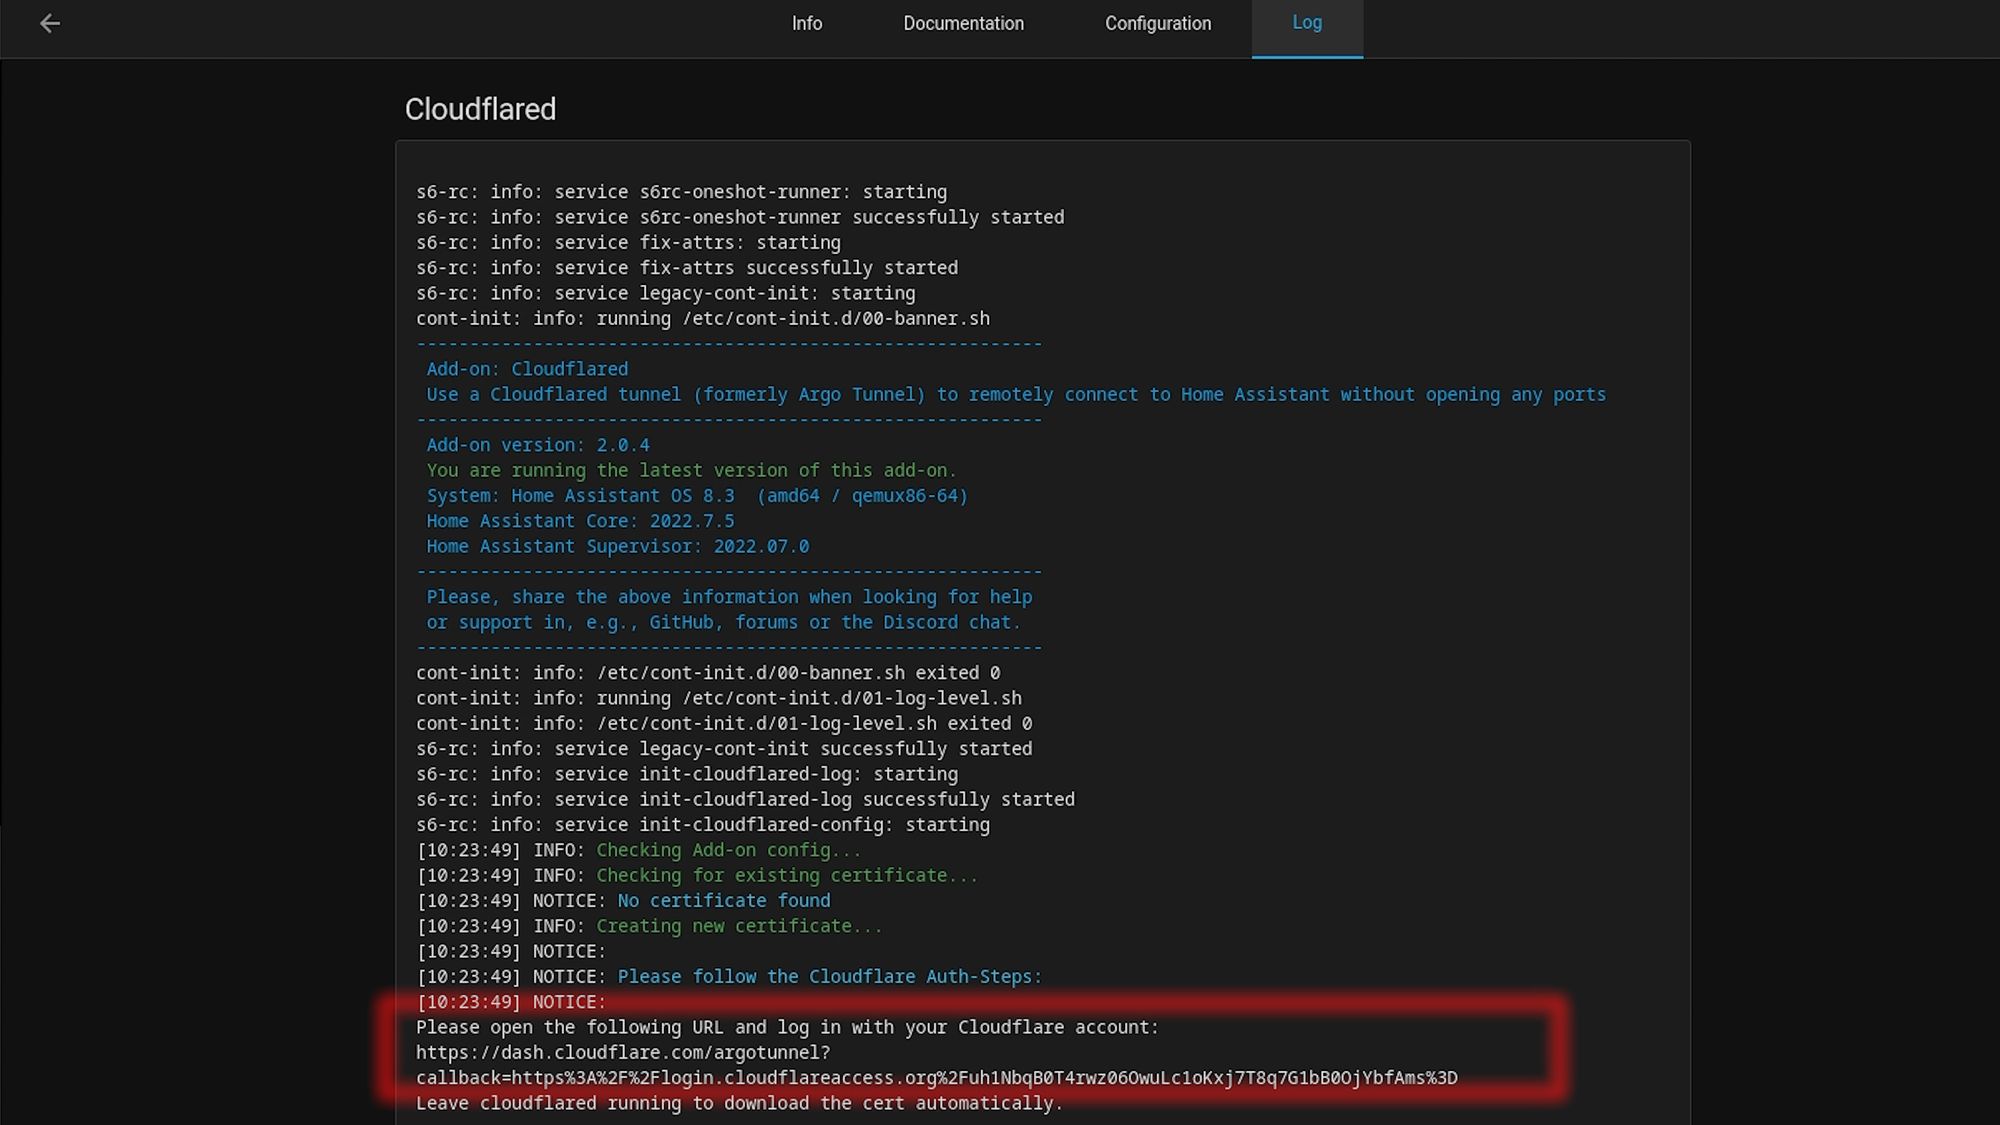Screen dimensions: 2000x1125
Task: Click 'service fix-attrs successfully started' line
Action: [x=687, y=268]
